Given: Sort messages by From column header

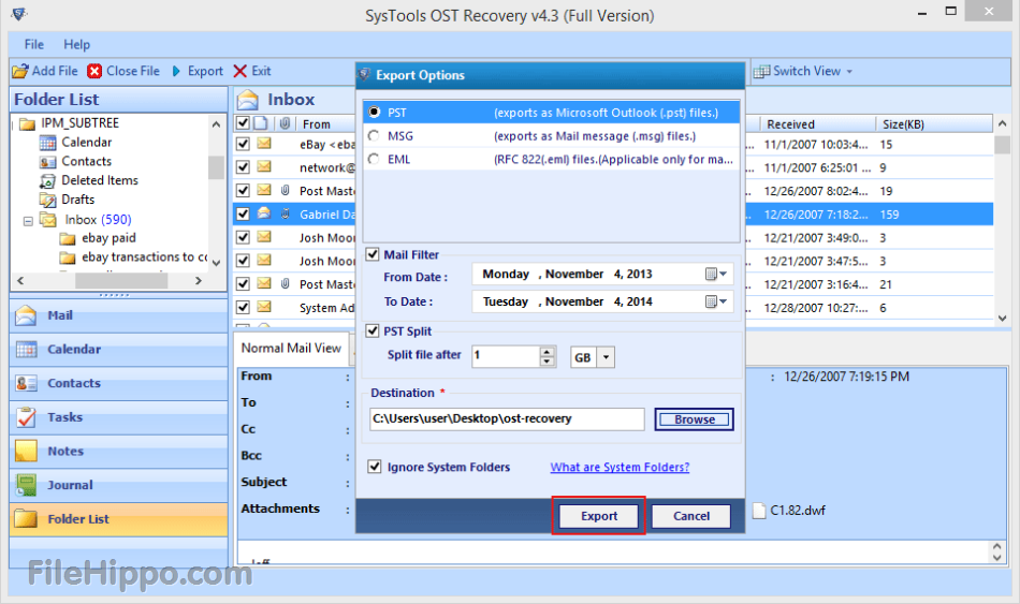Looking at the screenshot, I should click(317, 124).
